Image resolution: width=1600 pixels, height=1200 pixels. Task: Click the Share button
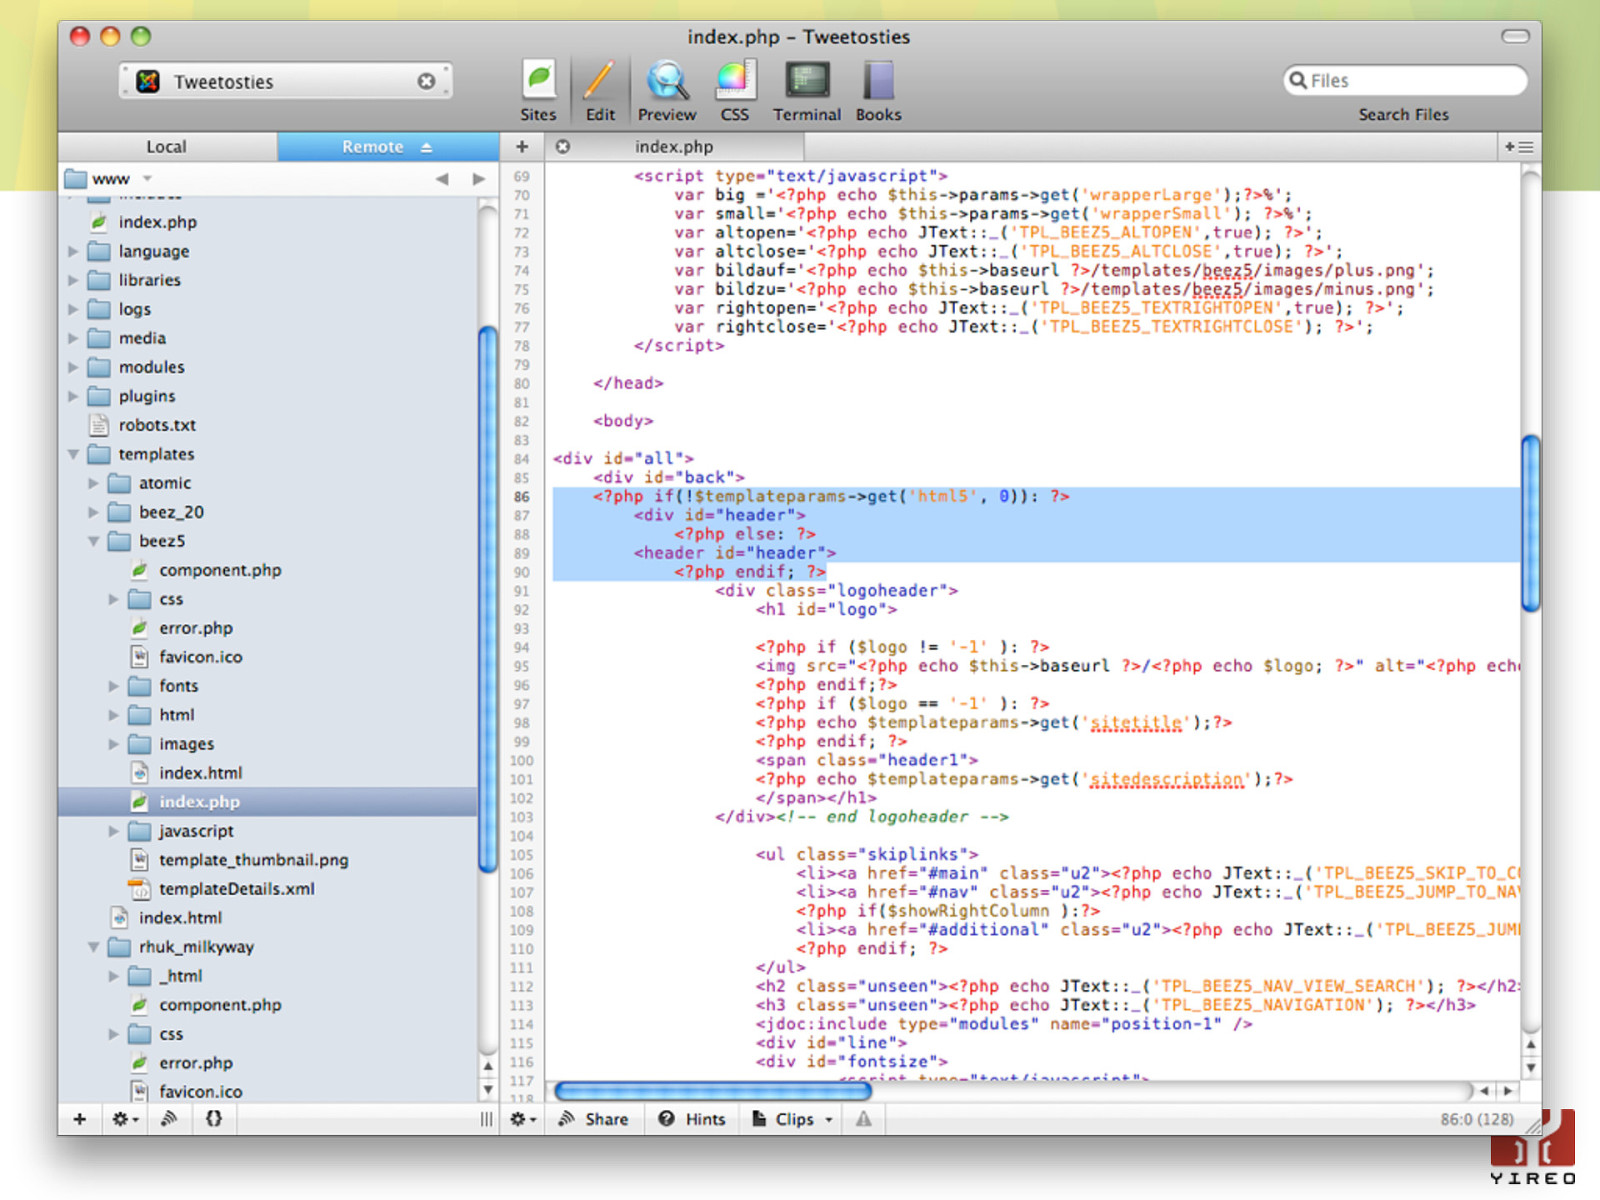[x=594, y=1119]
